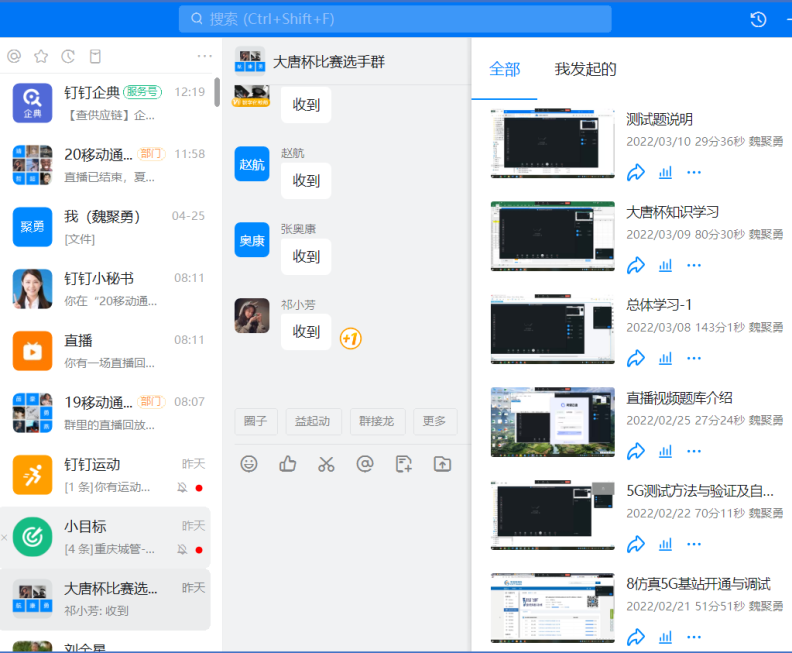Viewport: 792px width, 653px height.
Task: Click the @ mention icon in toolbar
Action: click(x=365, y=464)
